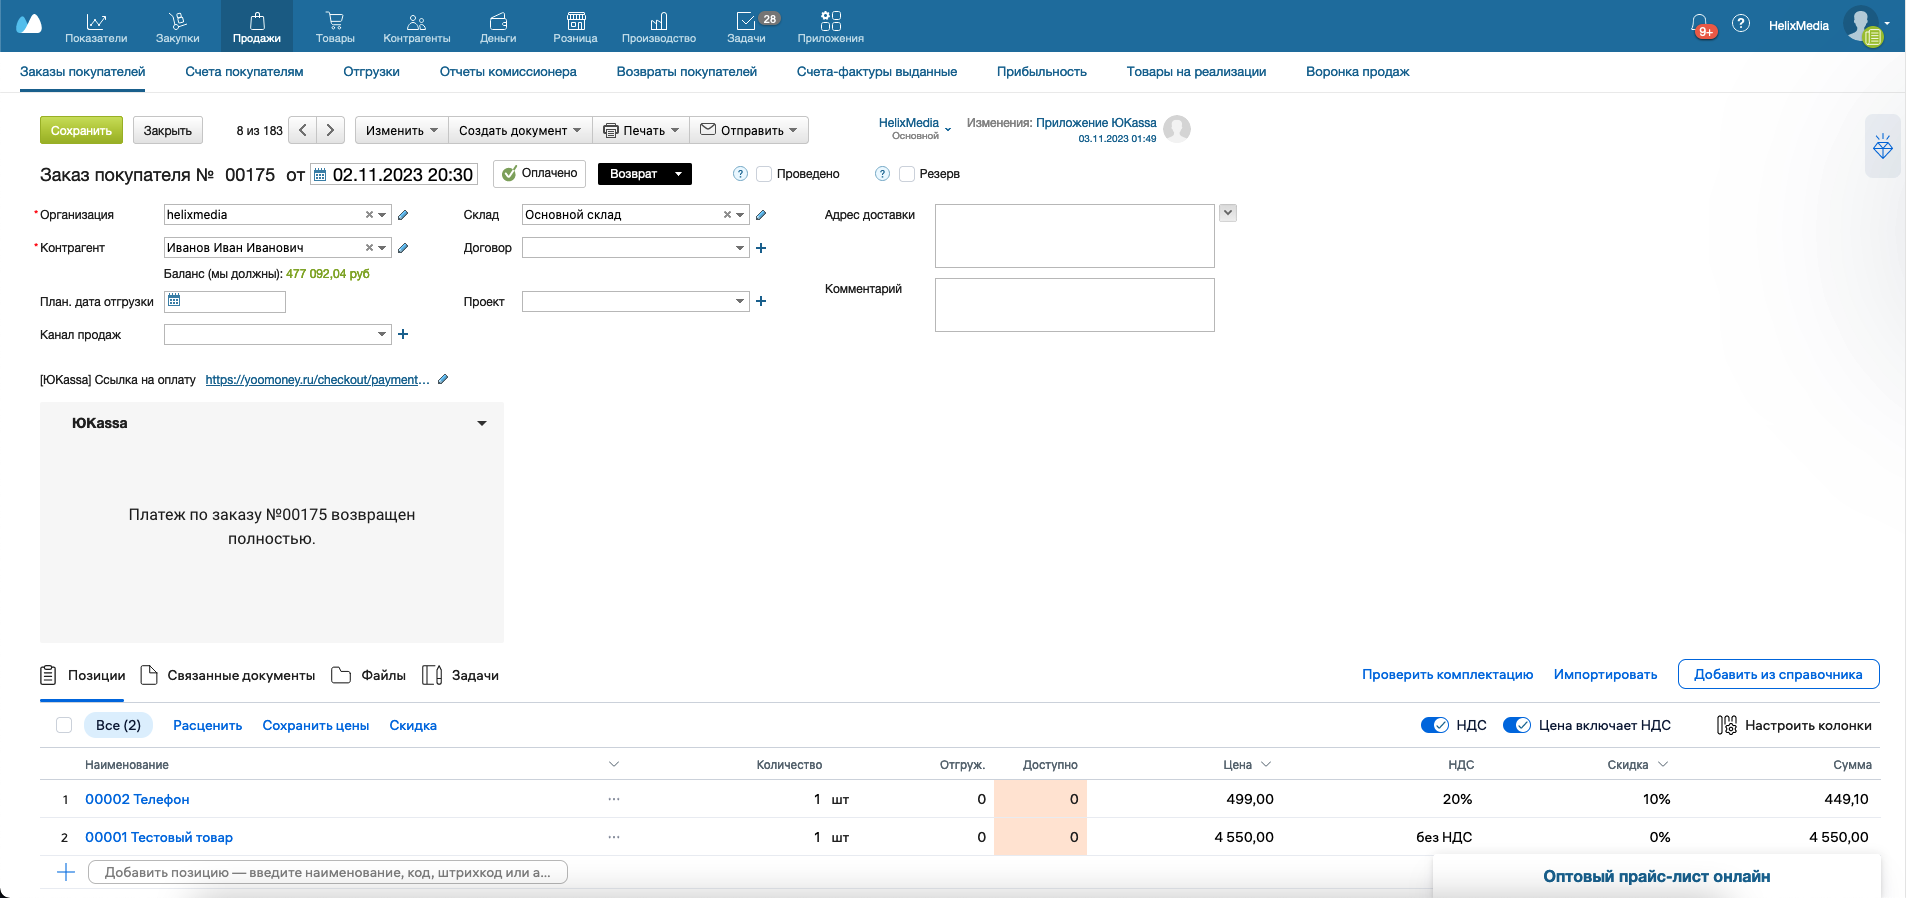Open the Отправить dropdown
The image size is (1906, 898).
749,130
